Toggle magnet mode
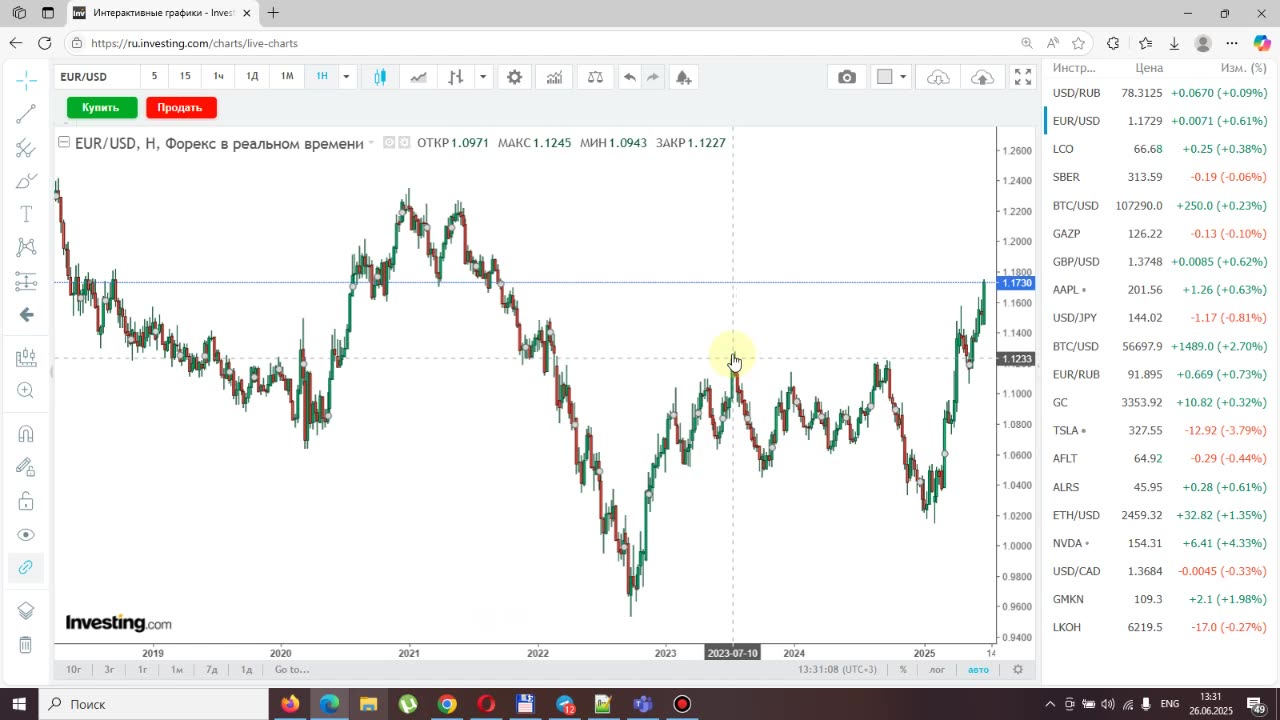The height and width of the screenshot is (720, 1280). [x=26, y=433]
